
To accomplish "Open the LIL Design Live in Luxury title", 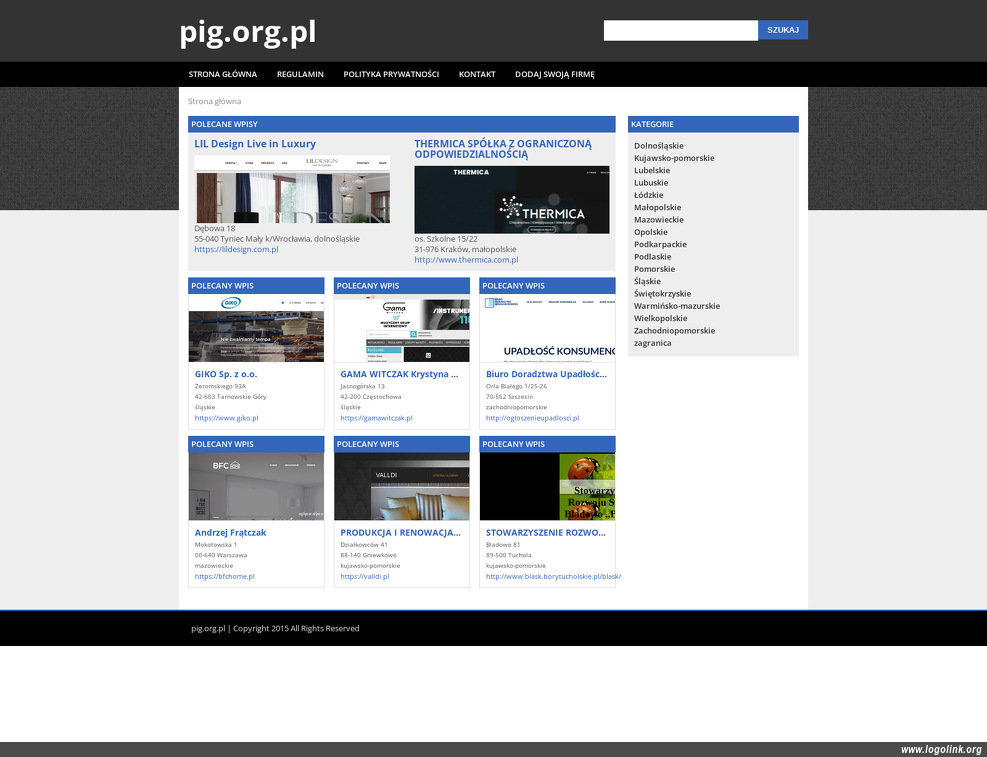I will point(255,143).
